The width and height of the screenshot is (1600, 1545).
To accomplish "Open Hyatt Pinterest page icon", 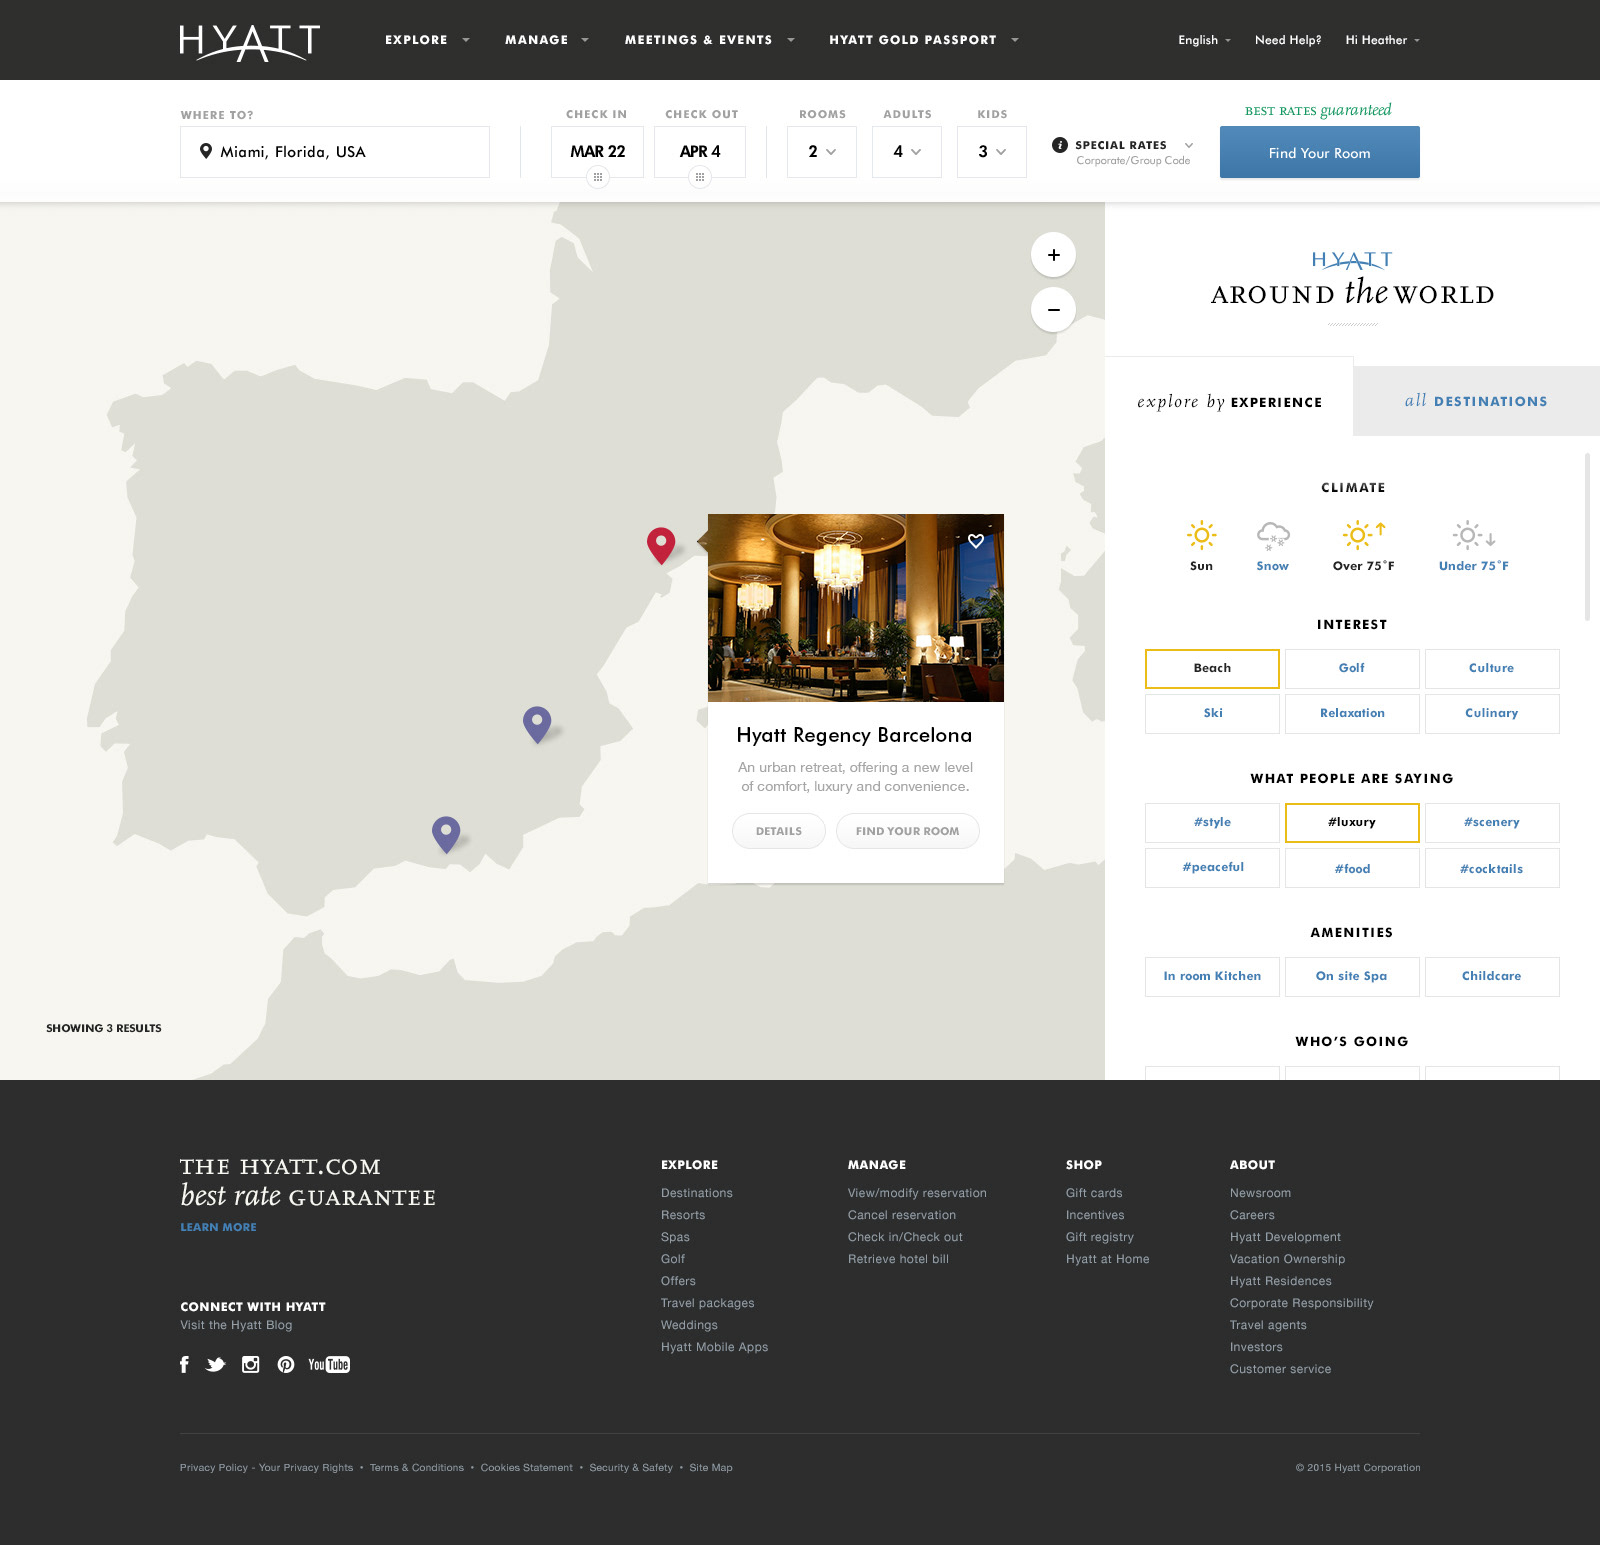I will click(286, 1364).
